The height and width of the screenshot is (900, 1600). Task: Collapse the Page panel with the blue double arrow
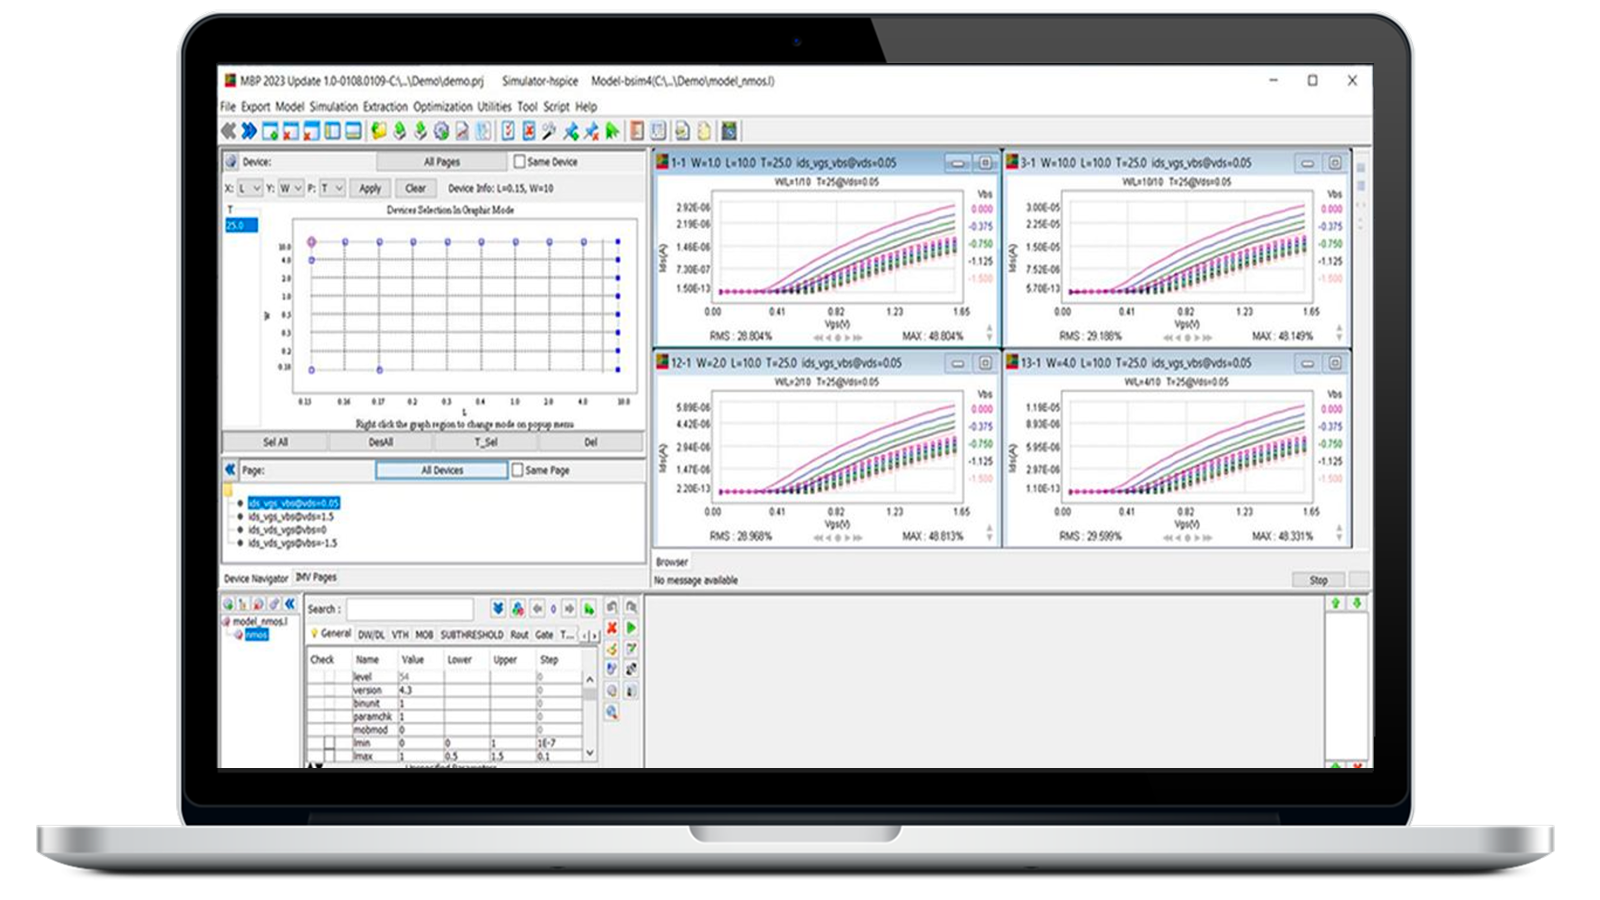230,469
